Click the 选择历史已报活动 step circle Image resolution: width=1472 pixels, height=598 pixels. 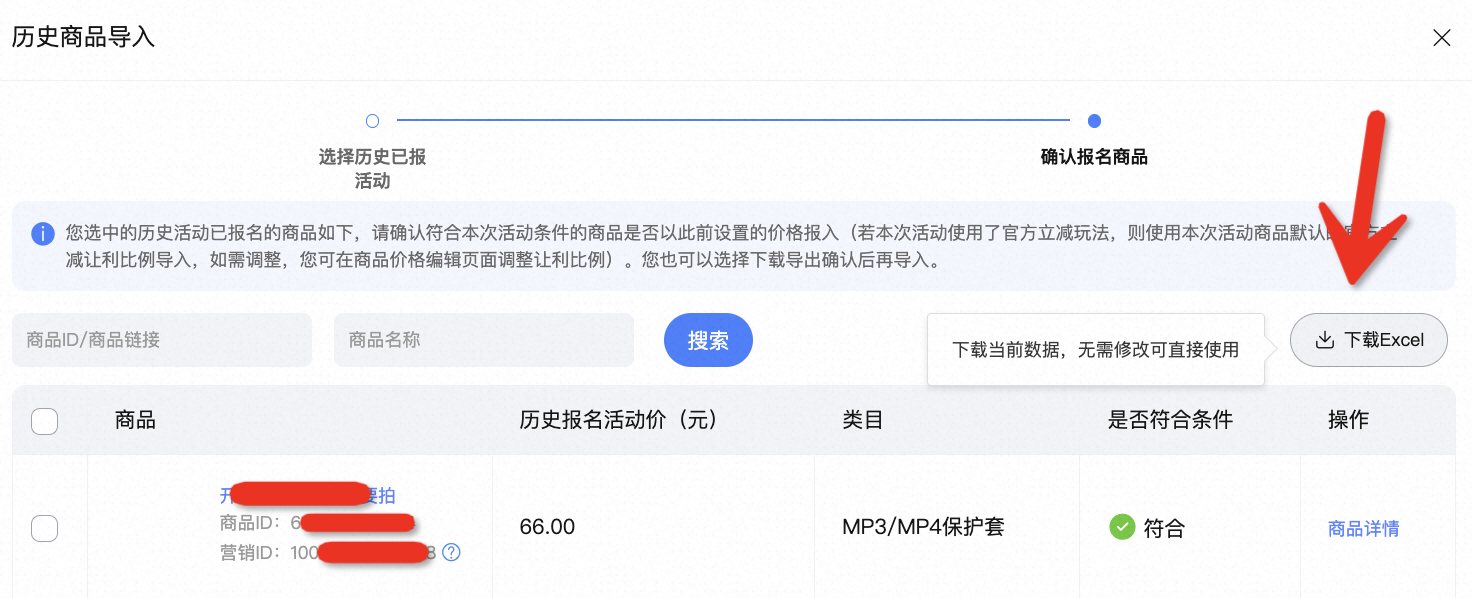[x=372, y=121]
